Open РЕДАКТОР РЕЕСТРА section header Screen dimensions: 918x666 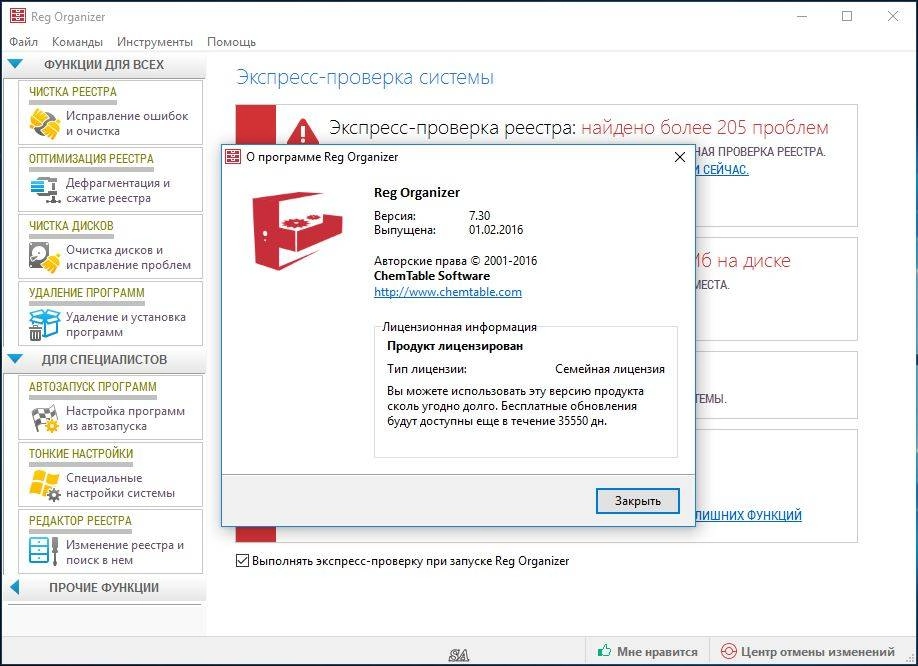point(80,520)
